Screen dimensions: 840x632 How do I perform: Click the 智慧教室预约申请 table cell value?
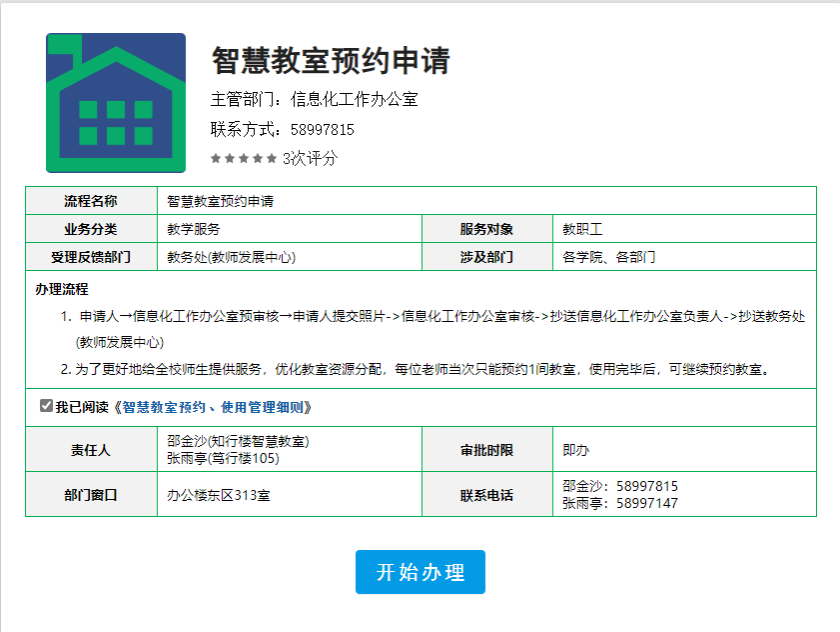[486, 201]
